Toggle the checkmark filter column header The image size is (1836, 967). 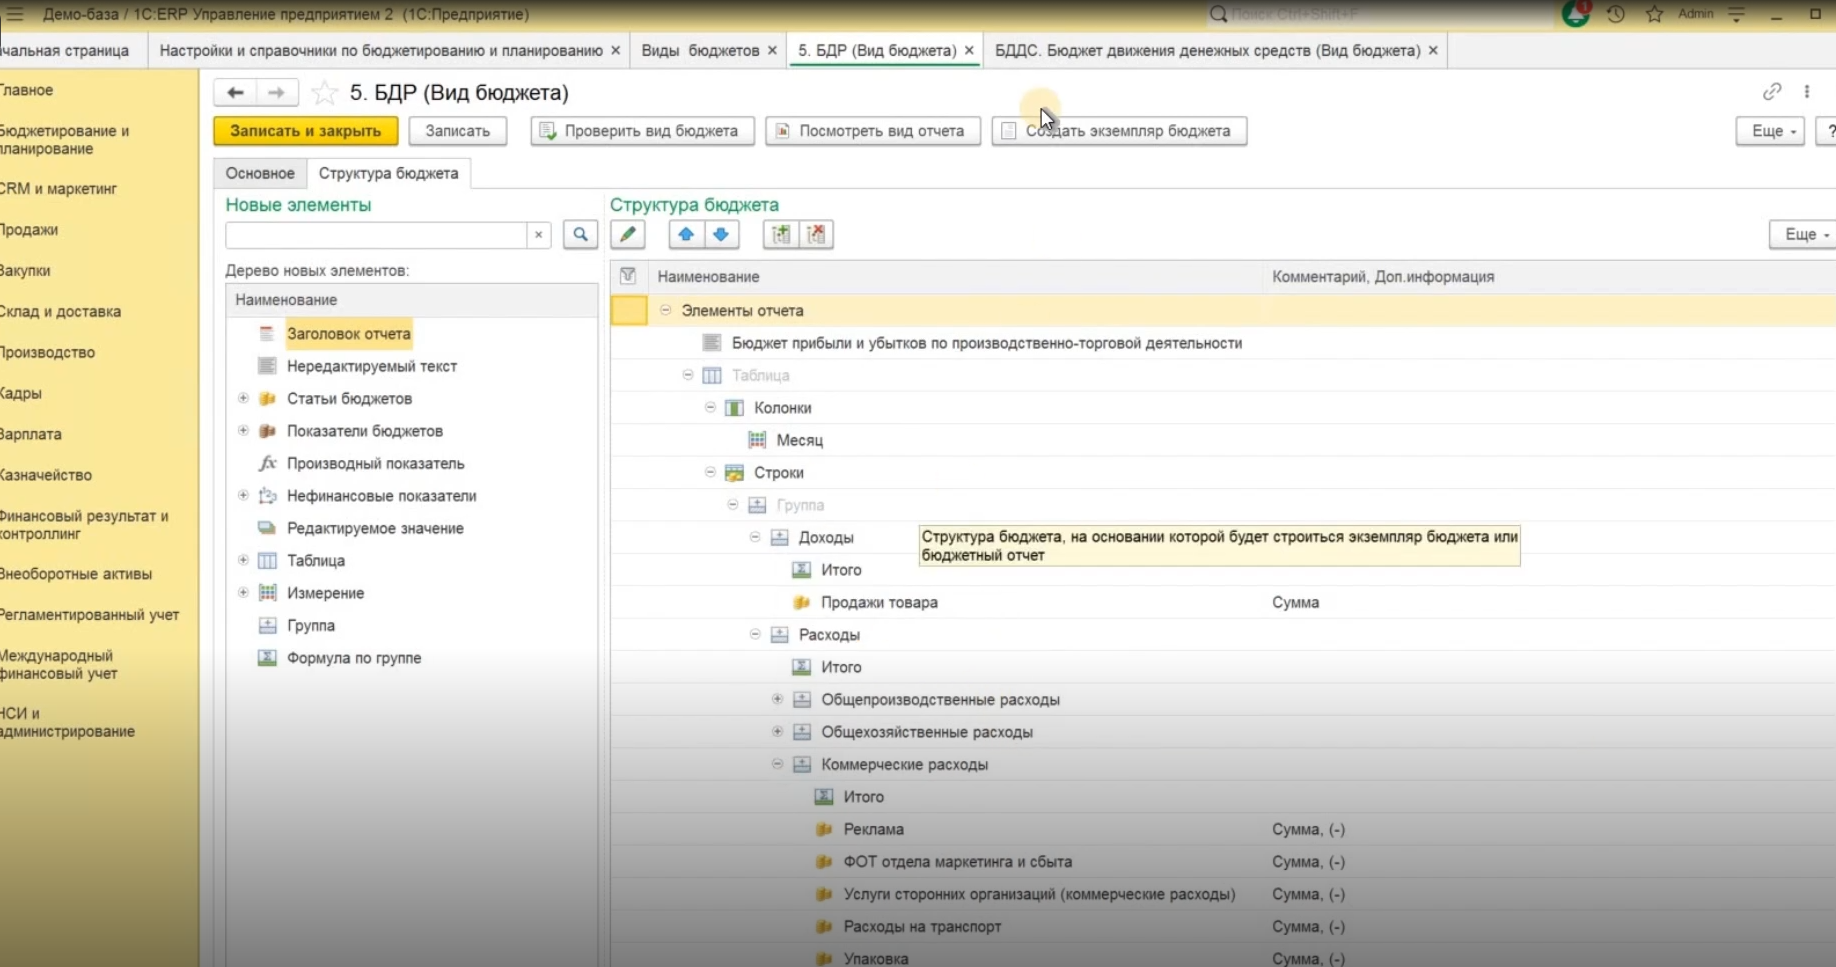[x=628, y=276]
